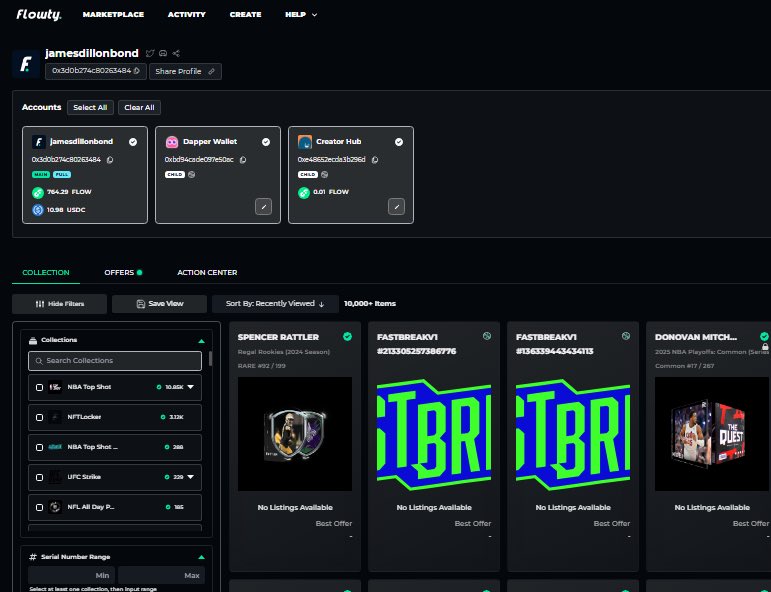771x592 pixels.
Task: Click the profile avatar F logo
Action: (26, 64)
